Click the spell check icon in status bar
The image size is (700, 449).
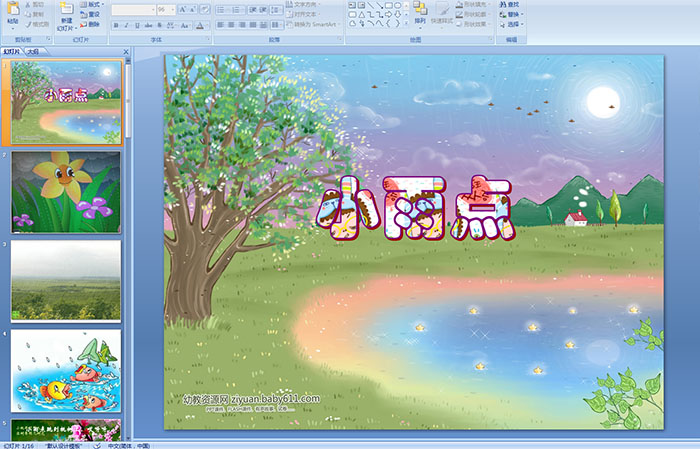coord(96,446)
